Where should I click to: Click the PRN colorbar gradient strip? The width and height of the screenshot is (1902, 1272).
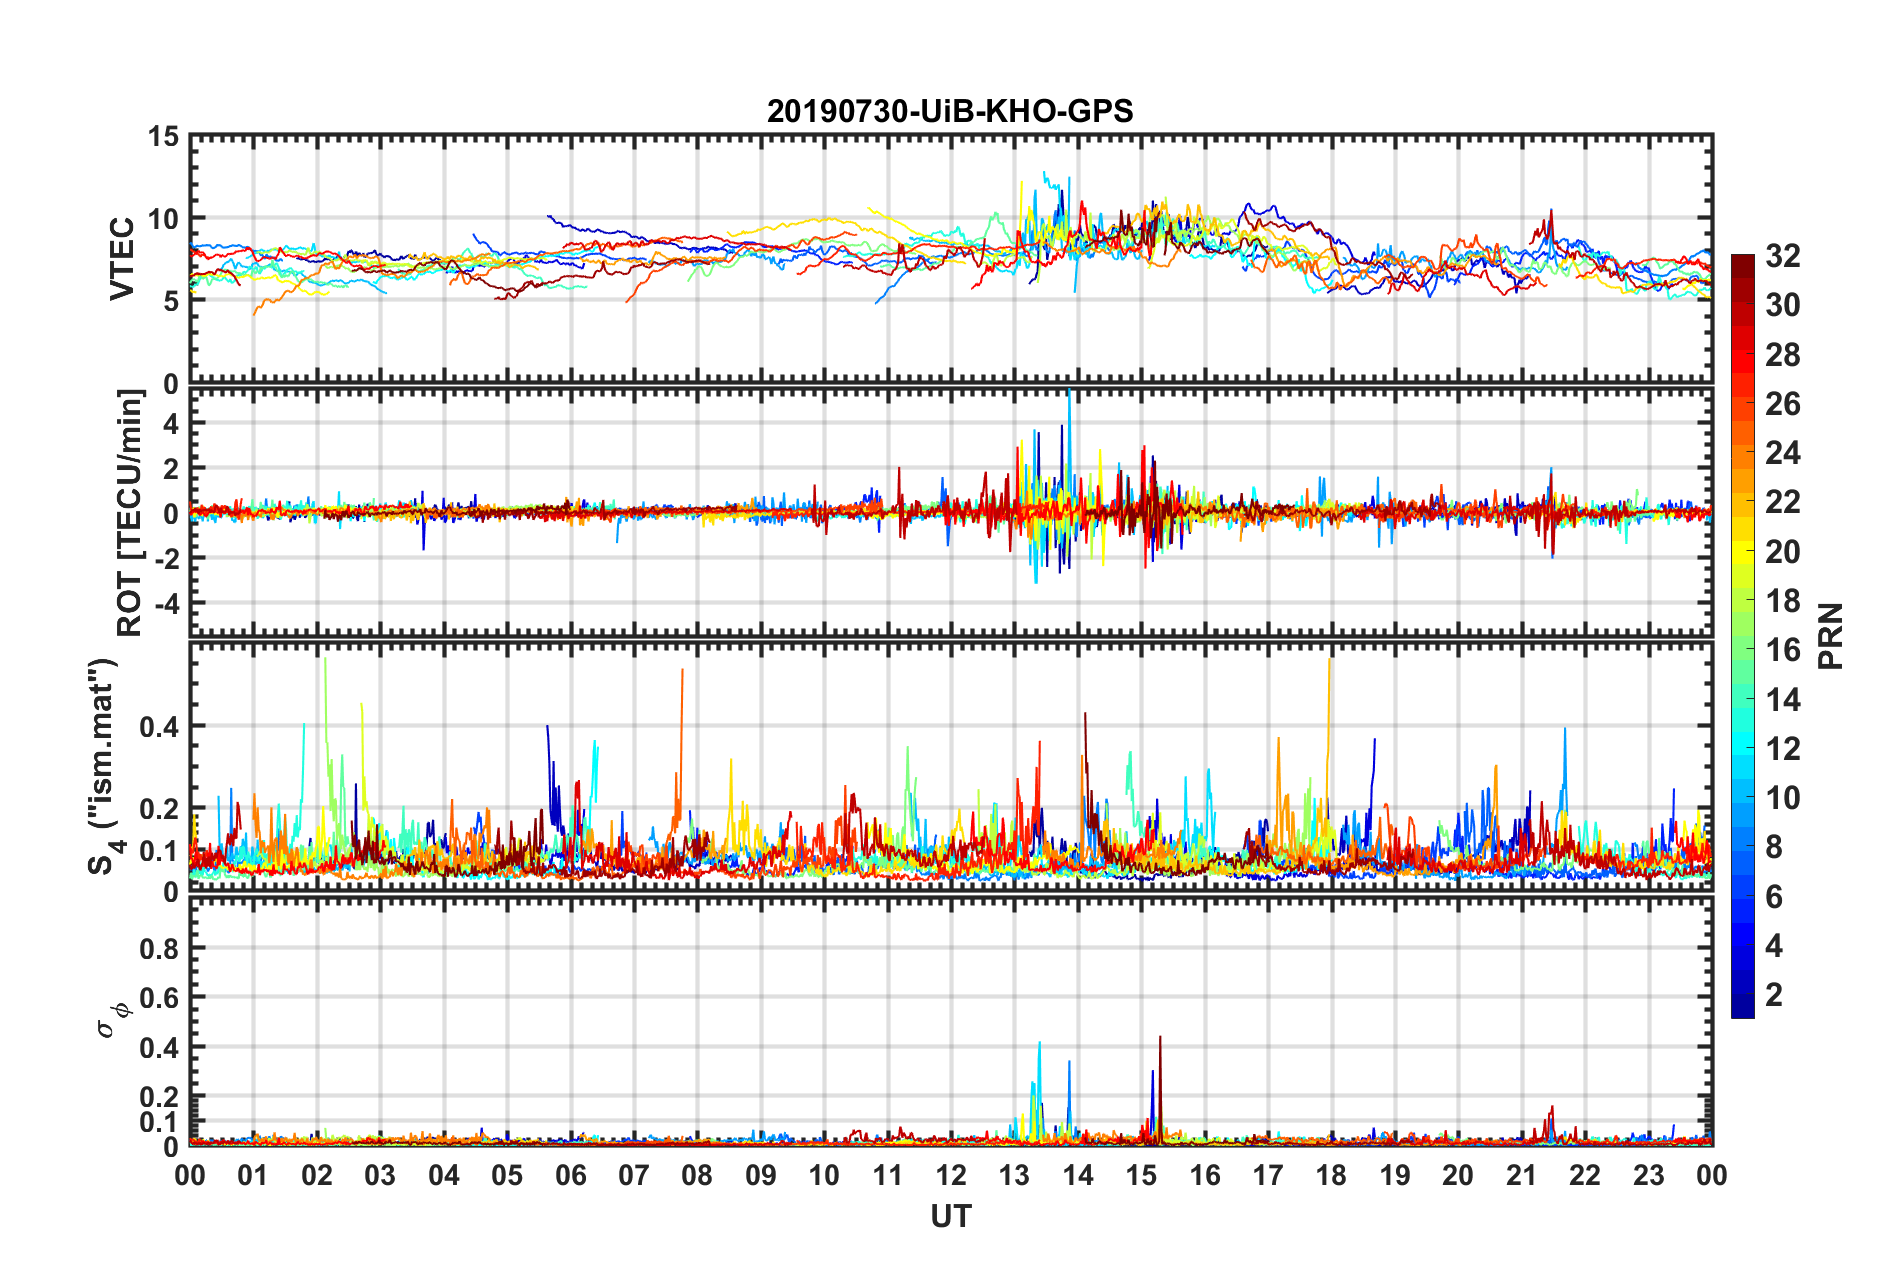tap(1742, 636)
